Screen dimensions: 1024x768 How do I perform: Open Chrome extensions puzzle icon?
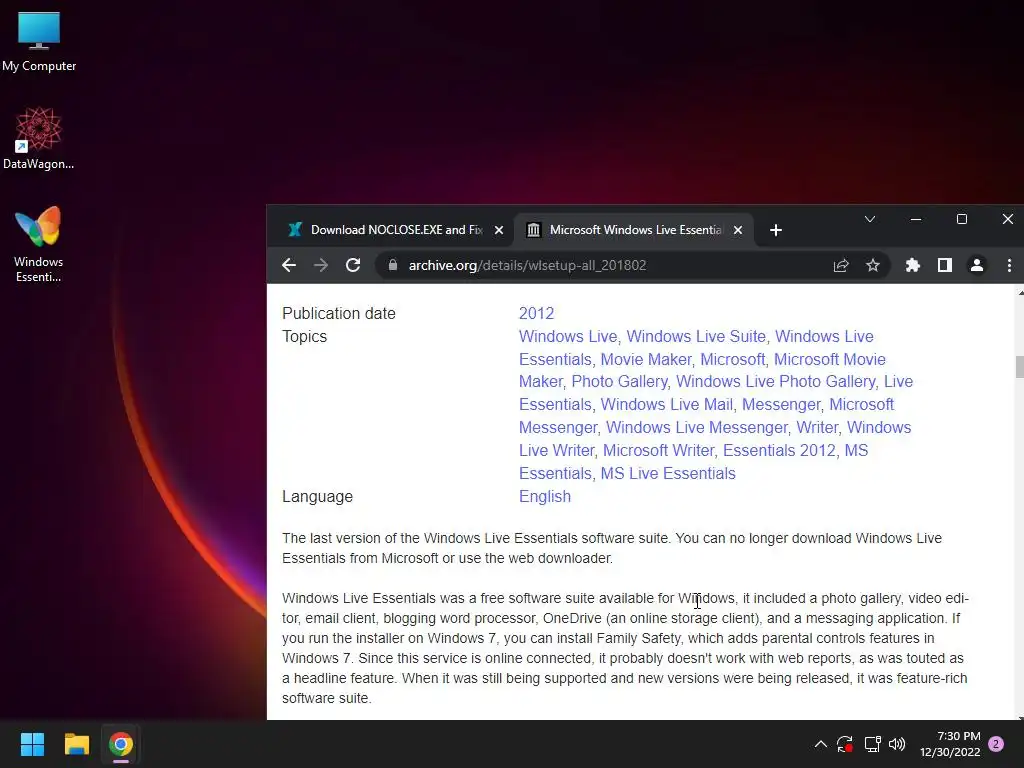pyautogui.click(x=913, y=265)
